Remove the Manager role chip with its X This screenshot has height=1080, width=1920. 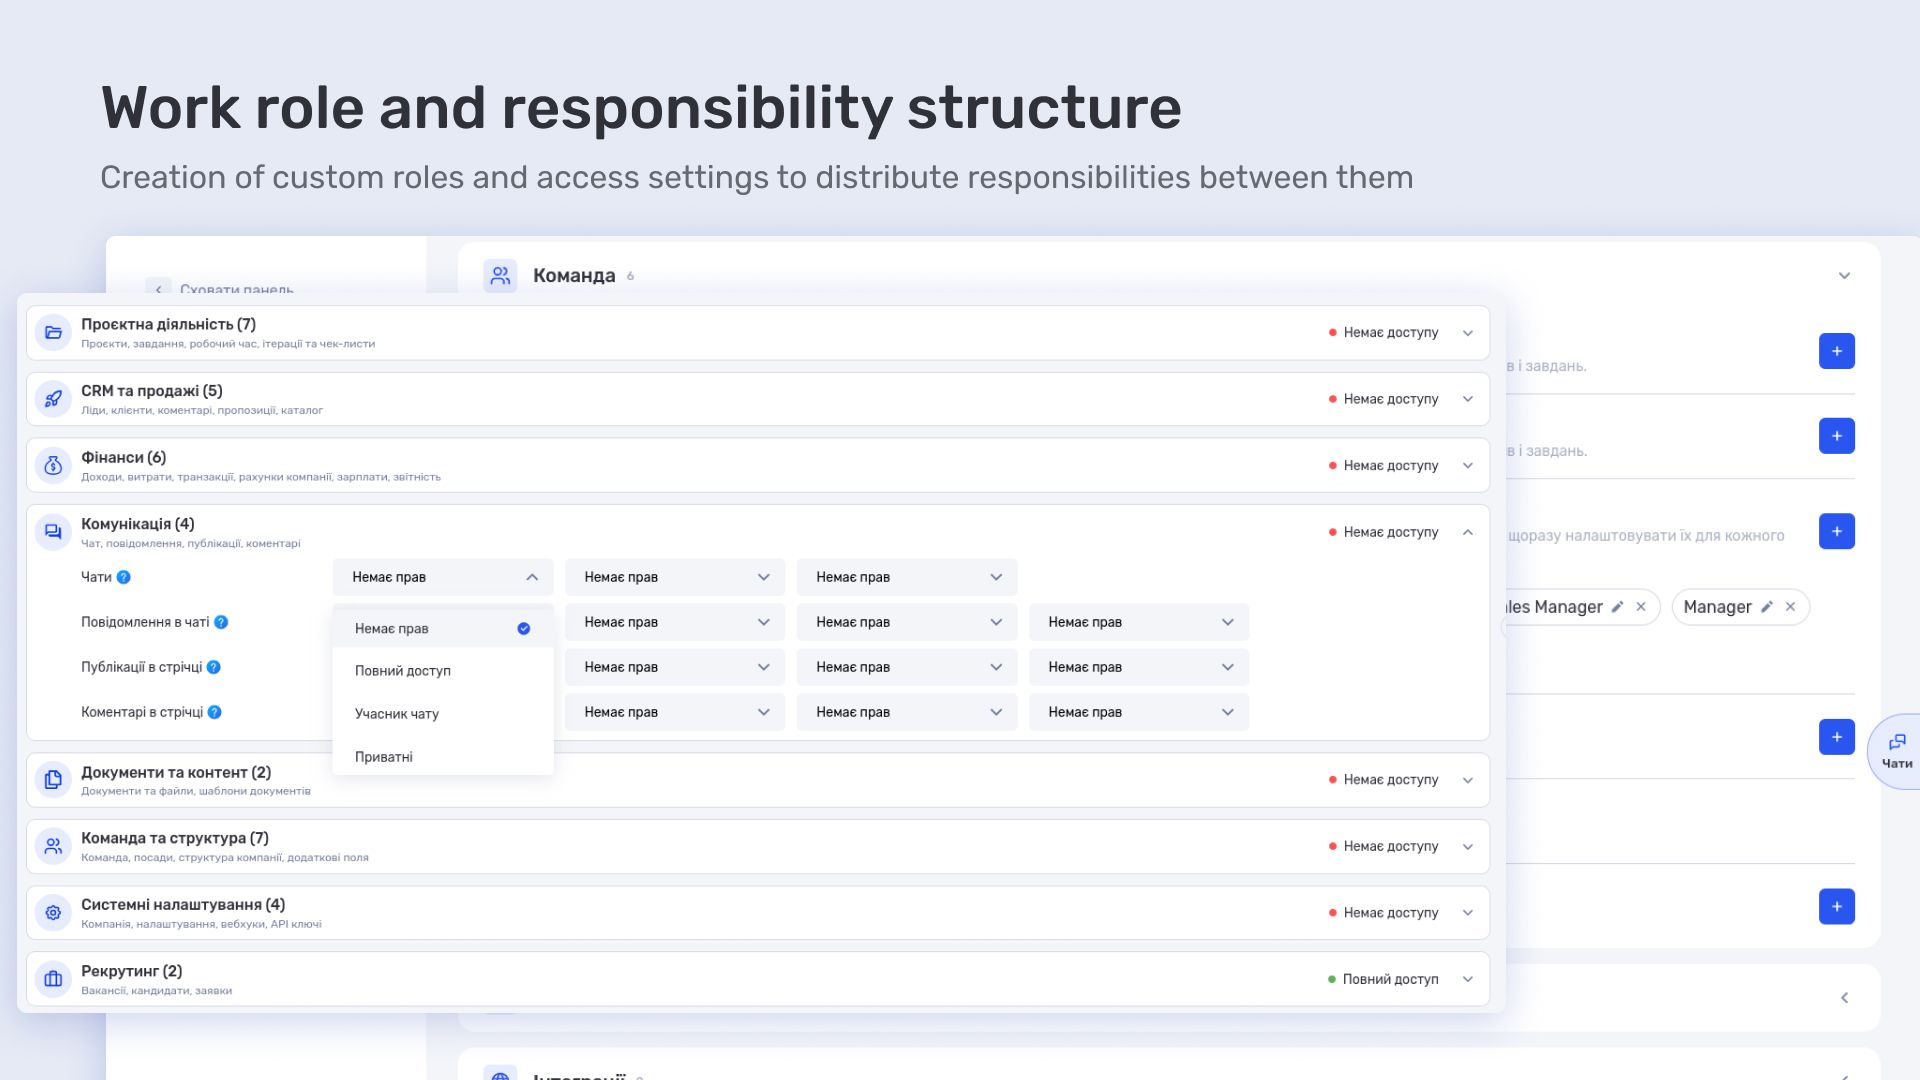click(x=1791, y=607)
